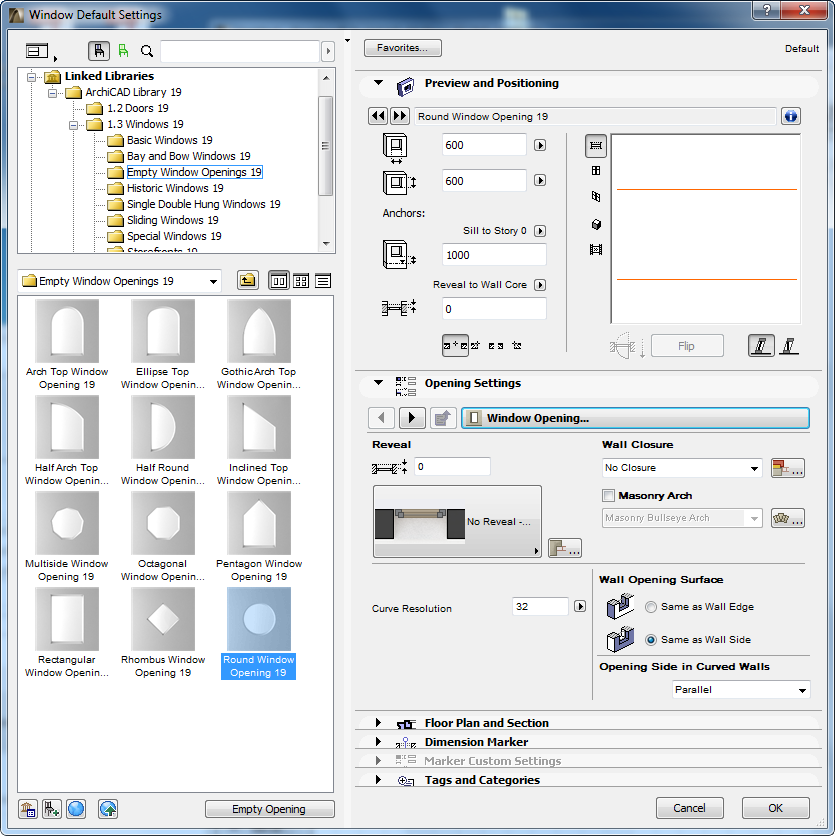Open wall closure settings icon next to No Closure
Screen dimensions: 835x836
pyautogui.click(x=787, y=468)
